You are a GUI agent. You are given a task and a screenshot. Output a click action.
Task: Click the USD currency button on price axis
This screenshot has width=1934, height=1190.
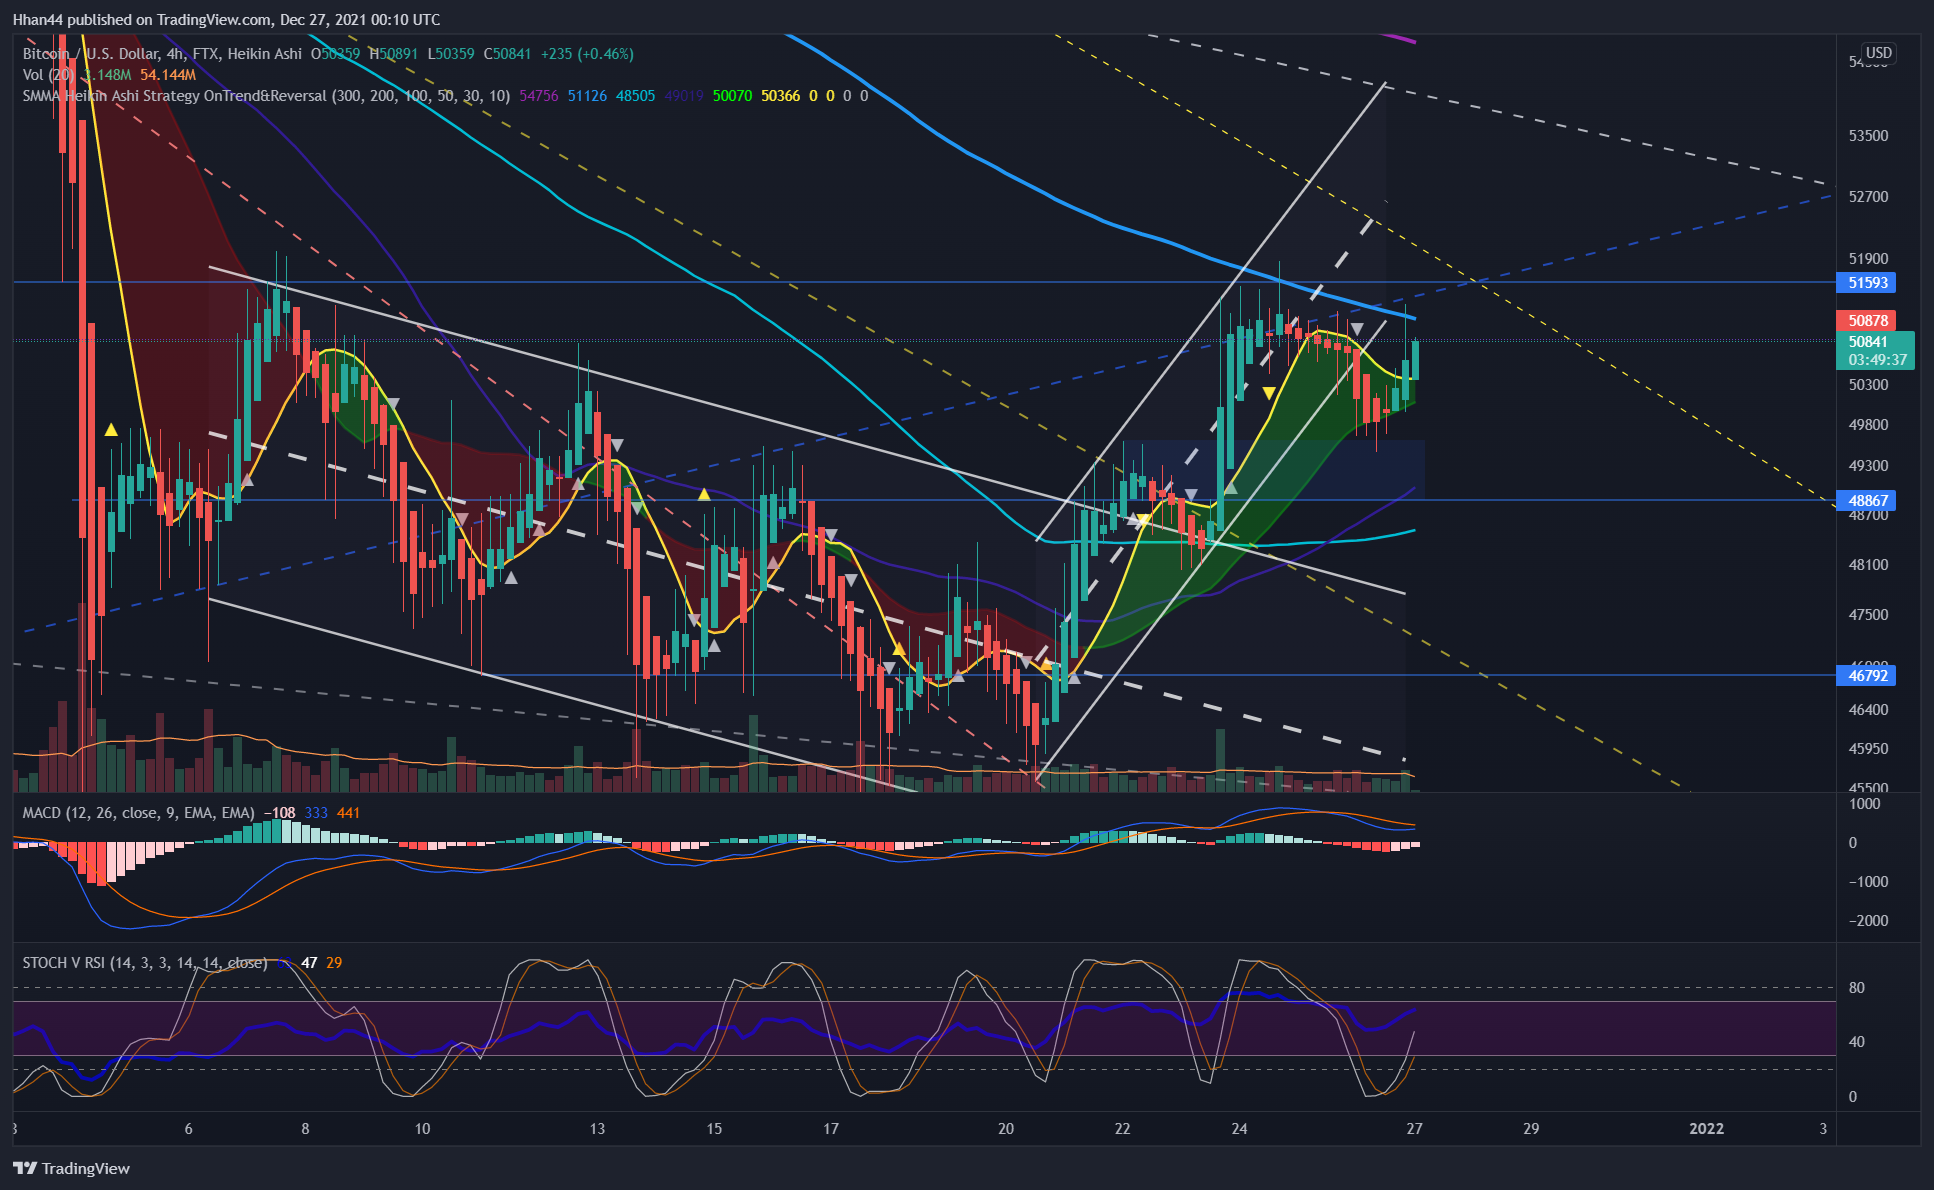(1878, 53)
